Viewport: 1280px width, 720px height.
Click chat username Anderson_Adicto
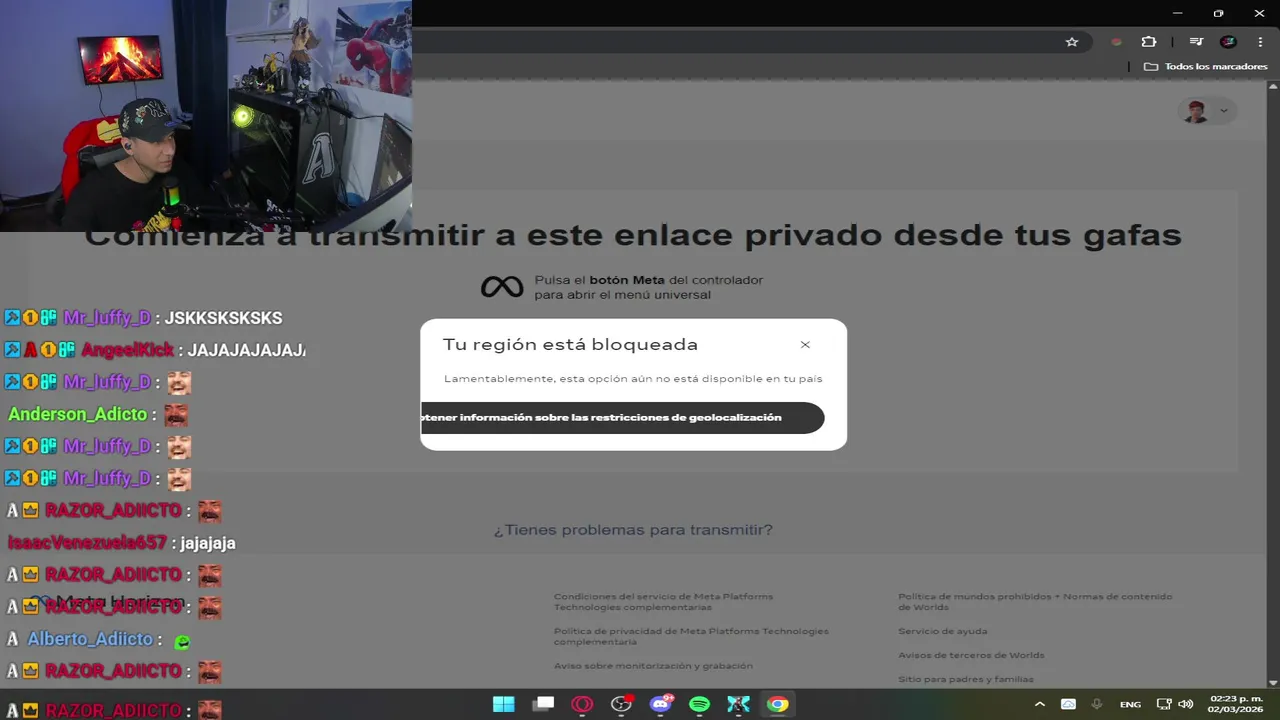pyautogui.click(x=77, y=414)
